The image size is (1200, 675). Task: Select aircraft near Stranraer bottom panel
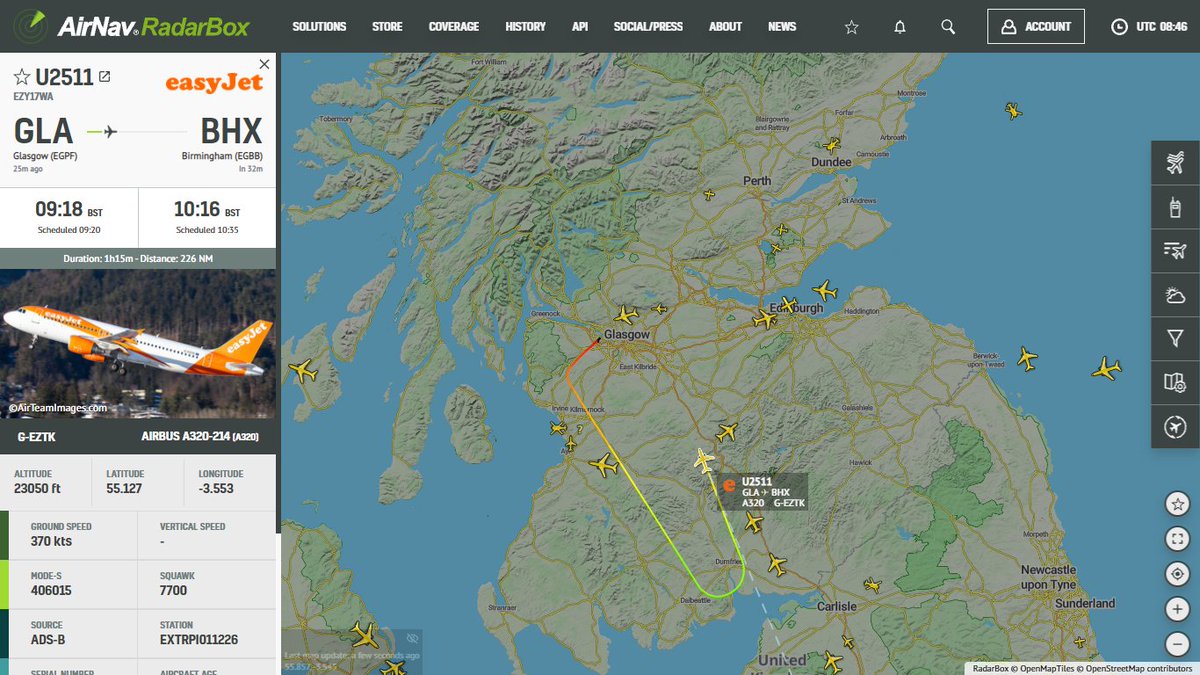tap(365, 635)
